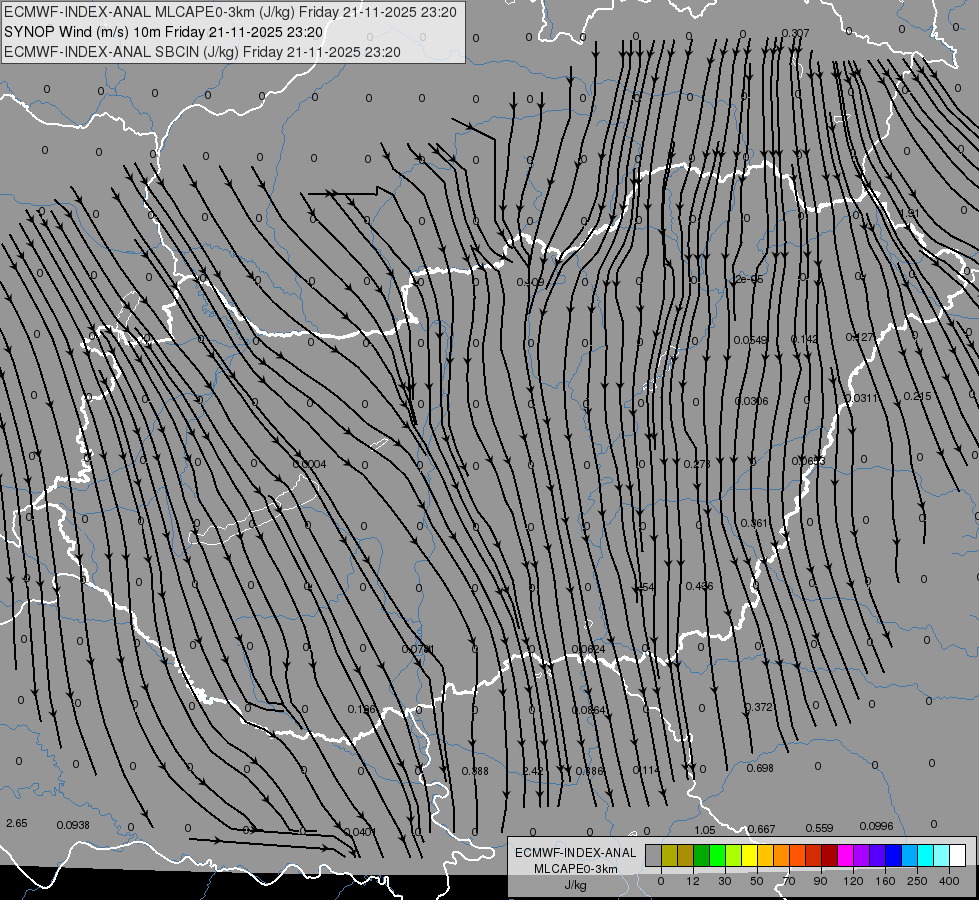Select the 0.142 map value
This screenshot has width=979, height=900.
pyautogui.click(x=804, y=339)
